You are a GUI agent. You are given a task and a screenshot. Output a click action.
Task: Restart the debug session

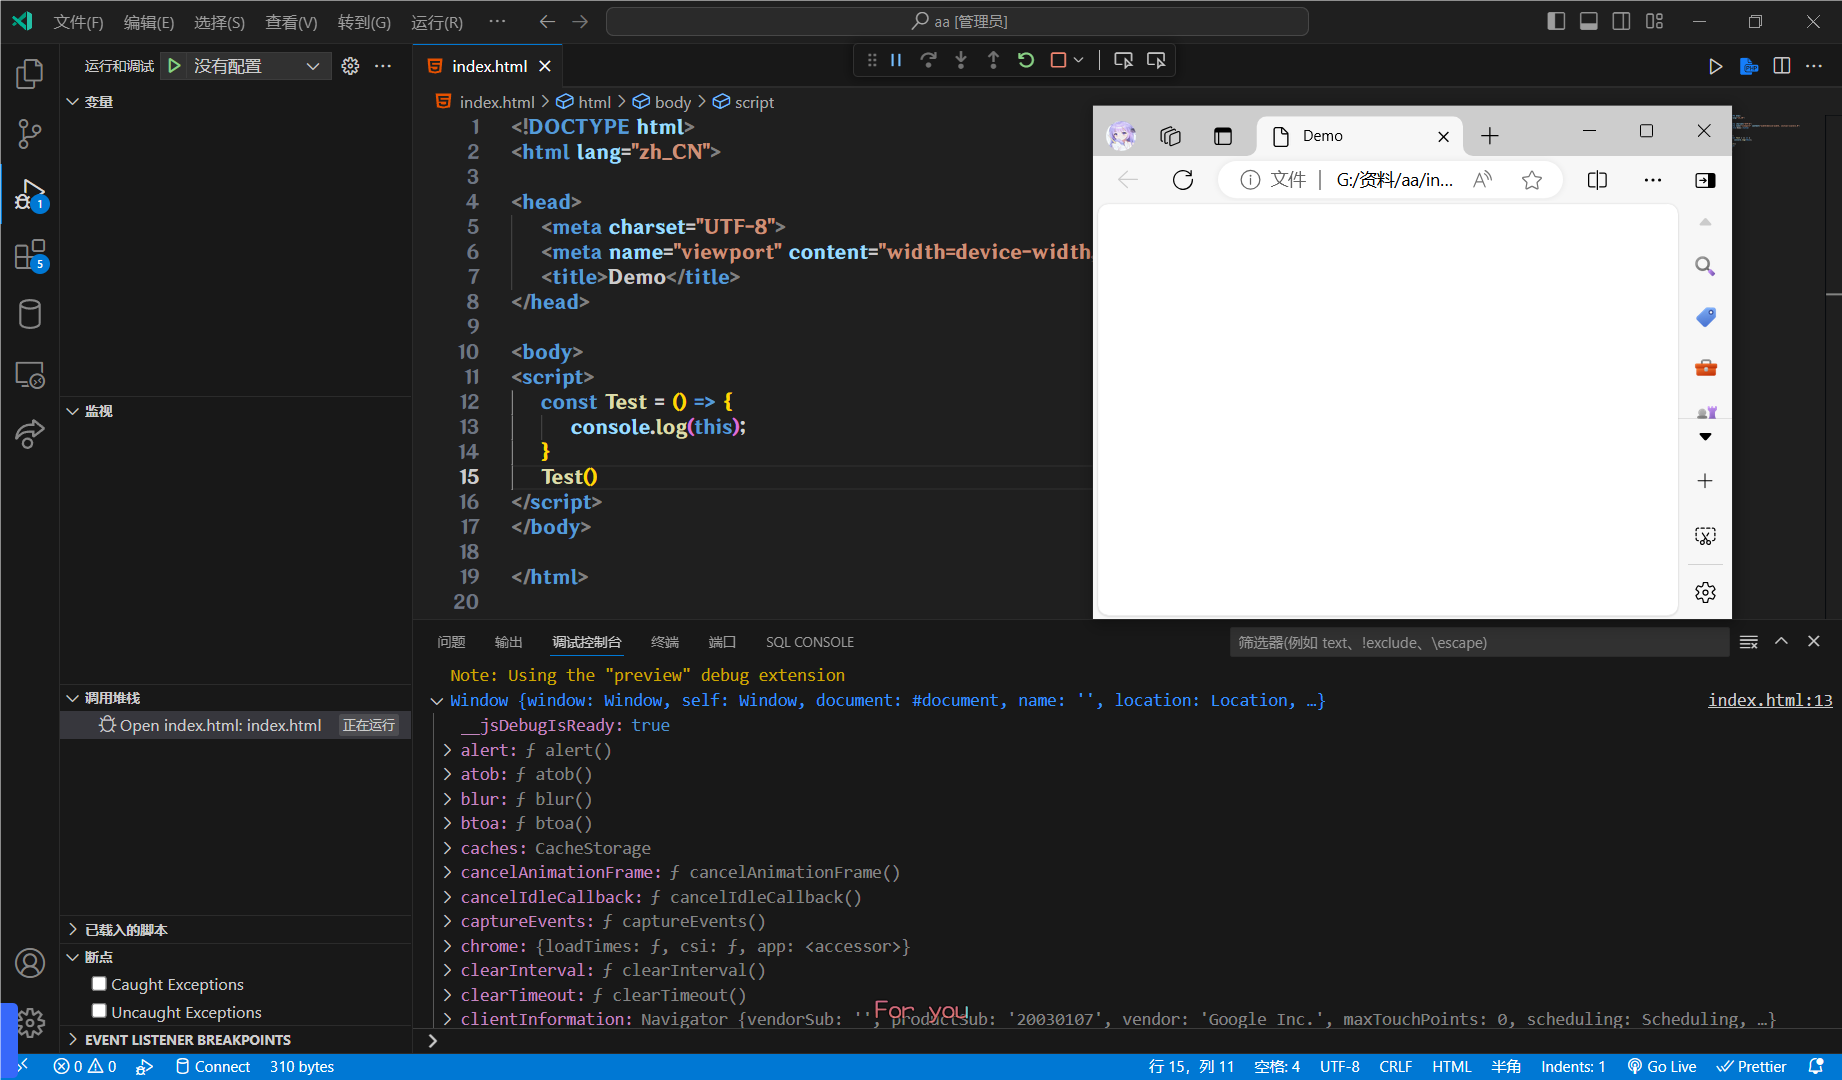[1026, 61]
